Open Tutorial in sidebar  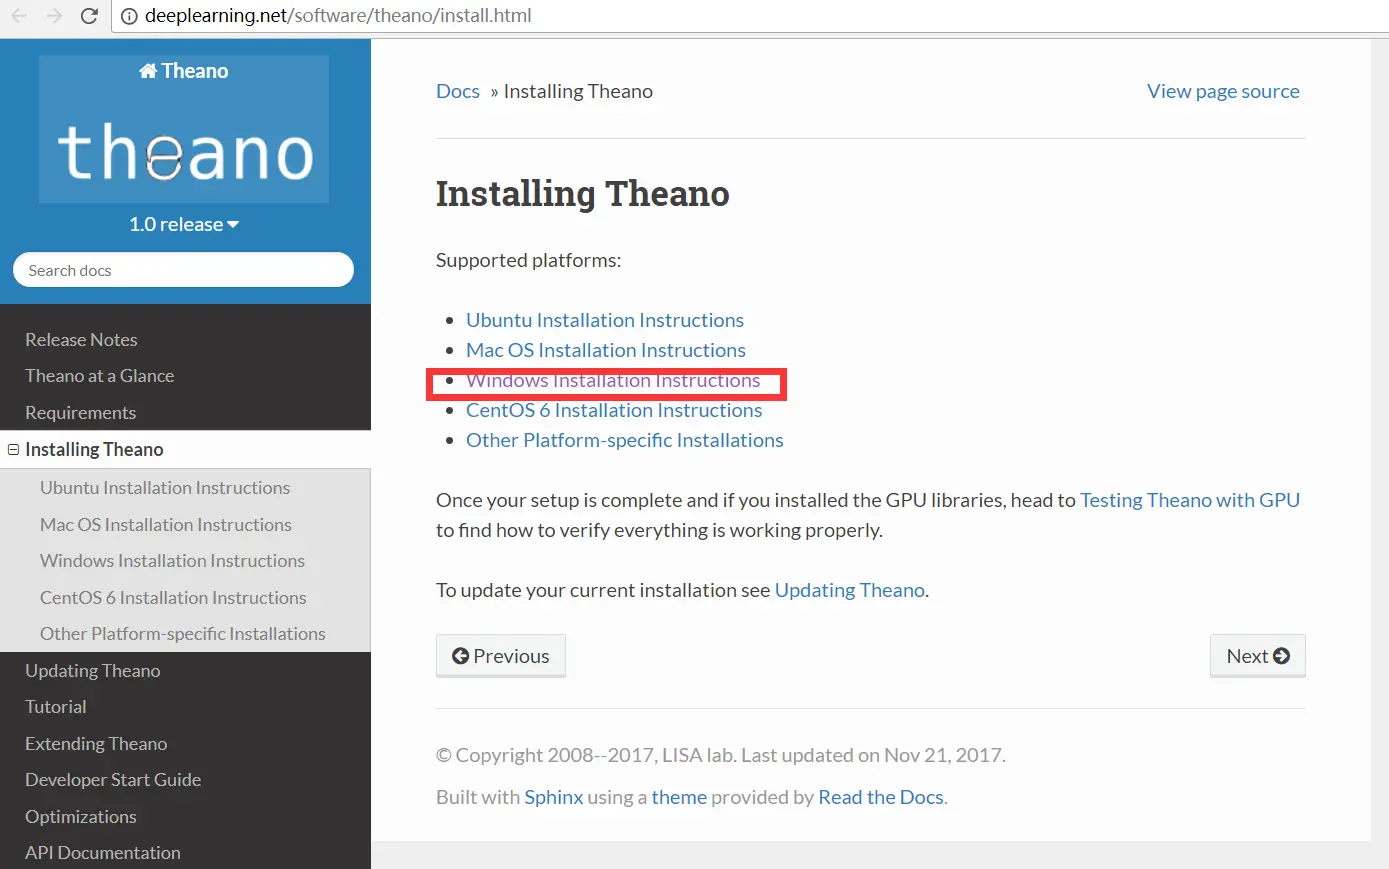pyautogui.click(x=55, y=707)
